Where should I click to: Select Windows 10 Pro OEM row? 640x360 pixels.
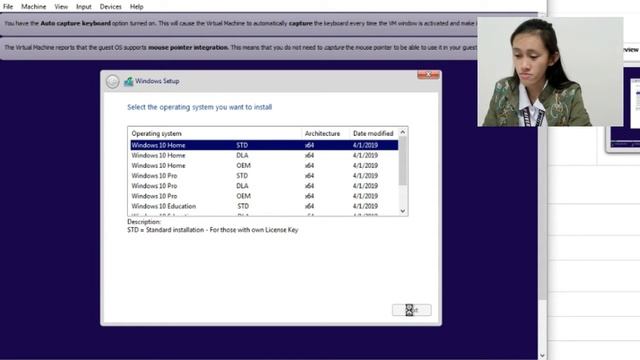pyautogui.click(x=264, y=196)
